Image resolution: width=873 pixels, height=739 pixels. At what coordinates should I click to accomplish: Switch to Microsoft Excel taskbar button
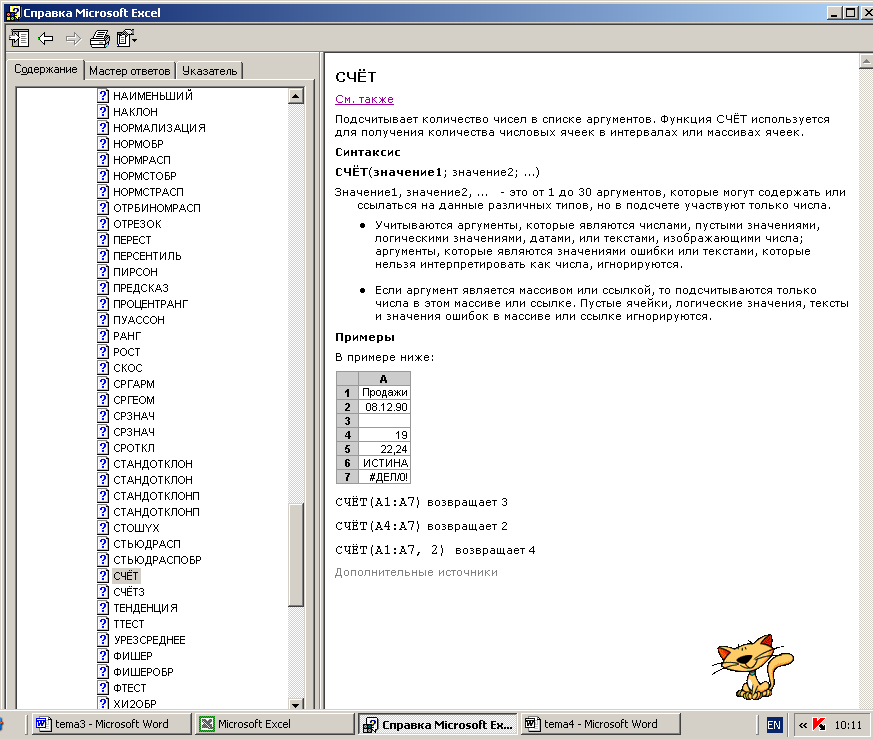275,724
